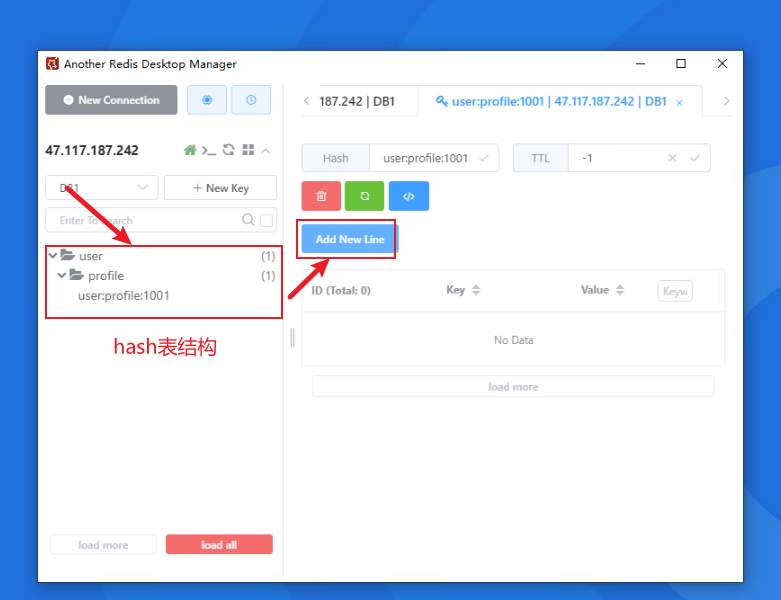Image resolution: width=781 pixels, height=600 pixels.
Task: Click the profile folder icon
Action: pyautogui.click(x=76, y=275)
